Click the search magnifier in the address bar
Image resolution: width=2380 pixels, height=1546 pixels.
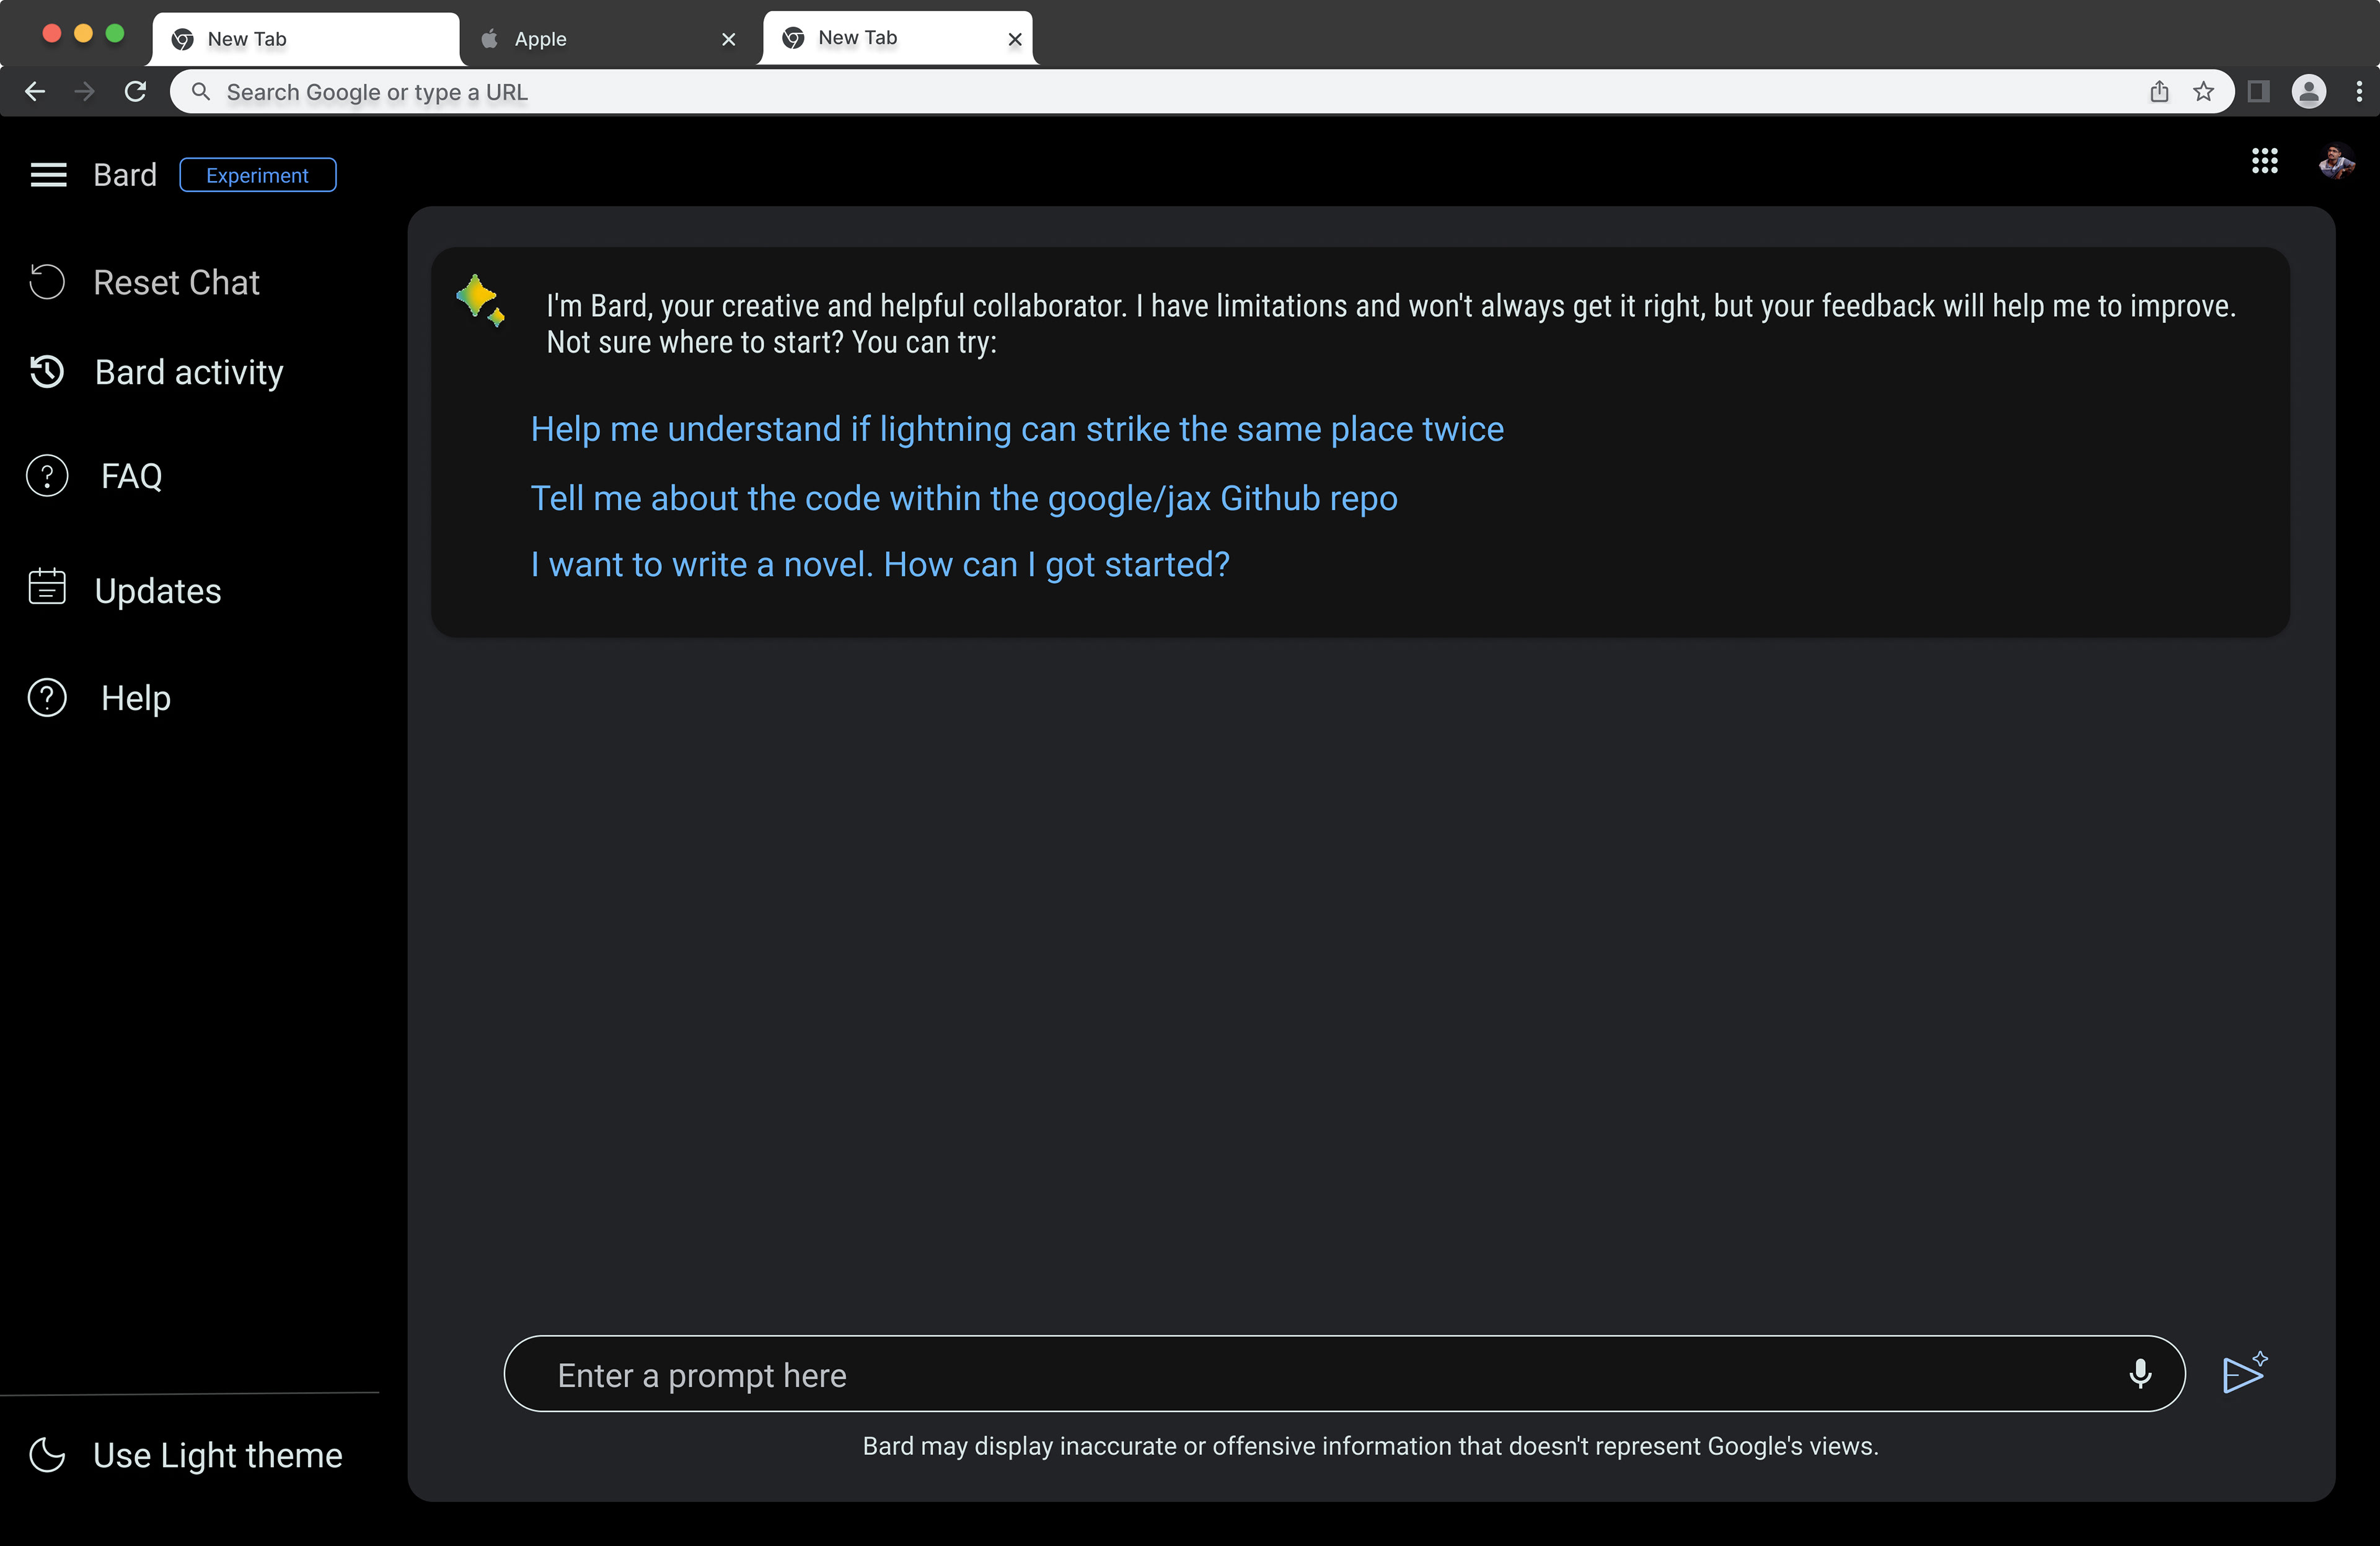pyautogui.click(x=201, y=92)
